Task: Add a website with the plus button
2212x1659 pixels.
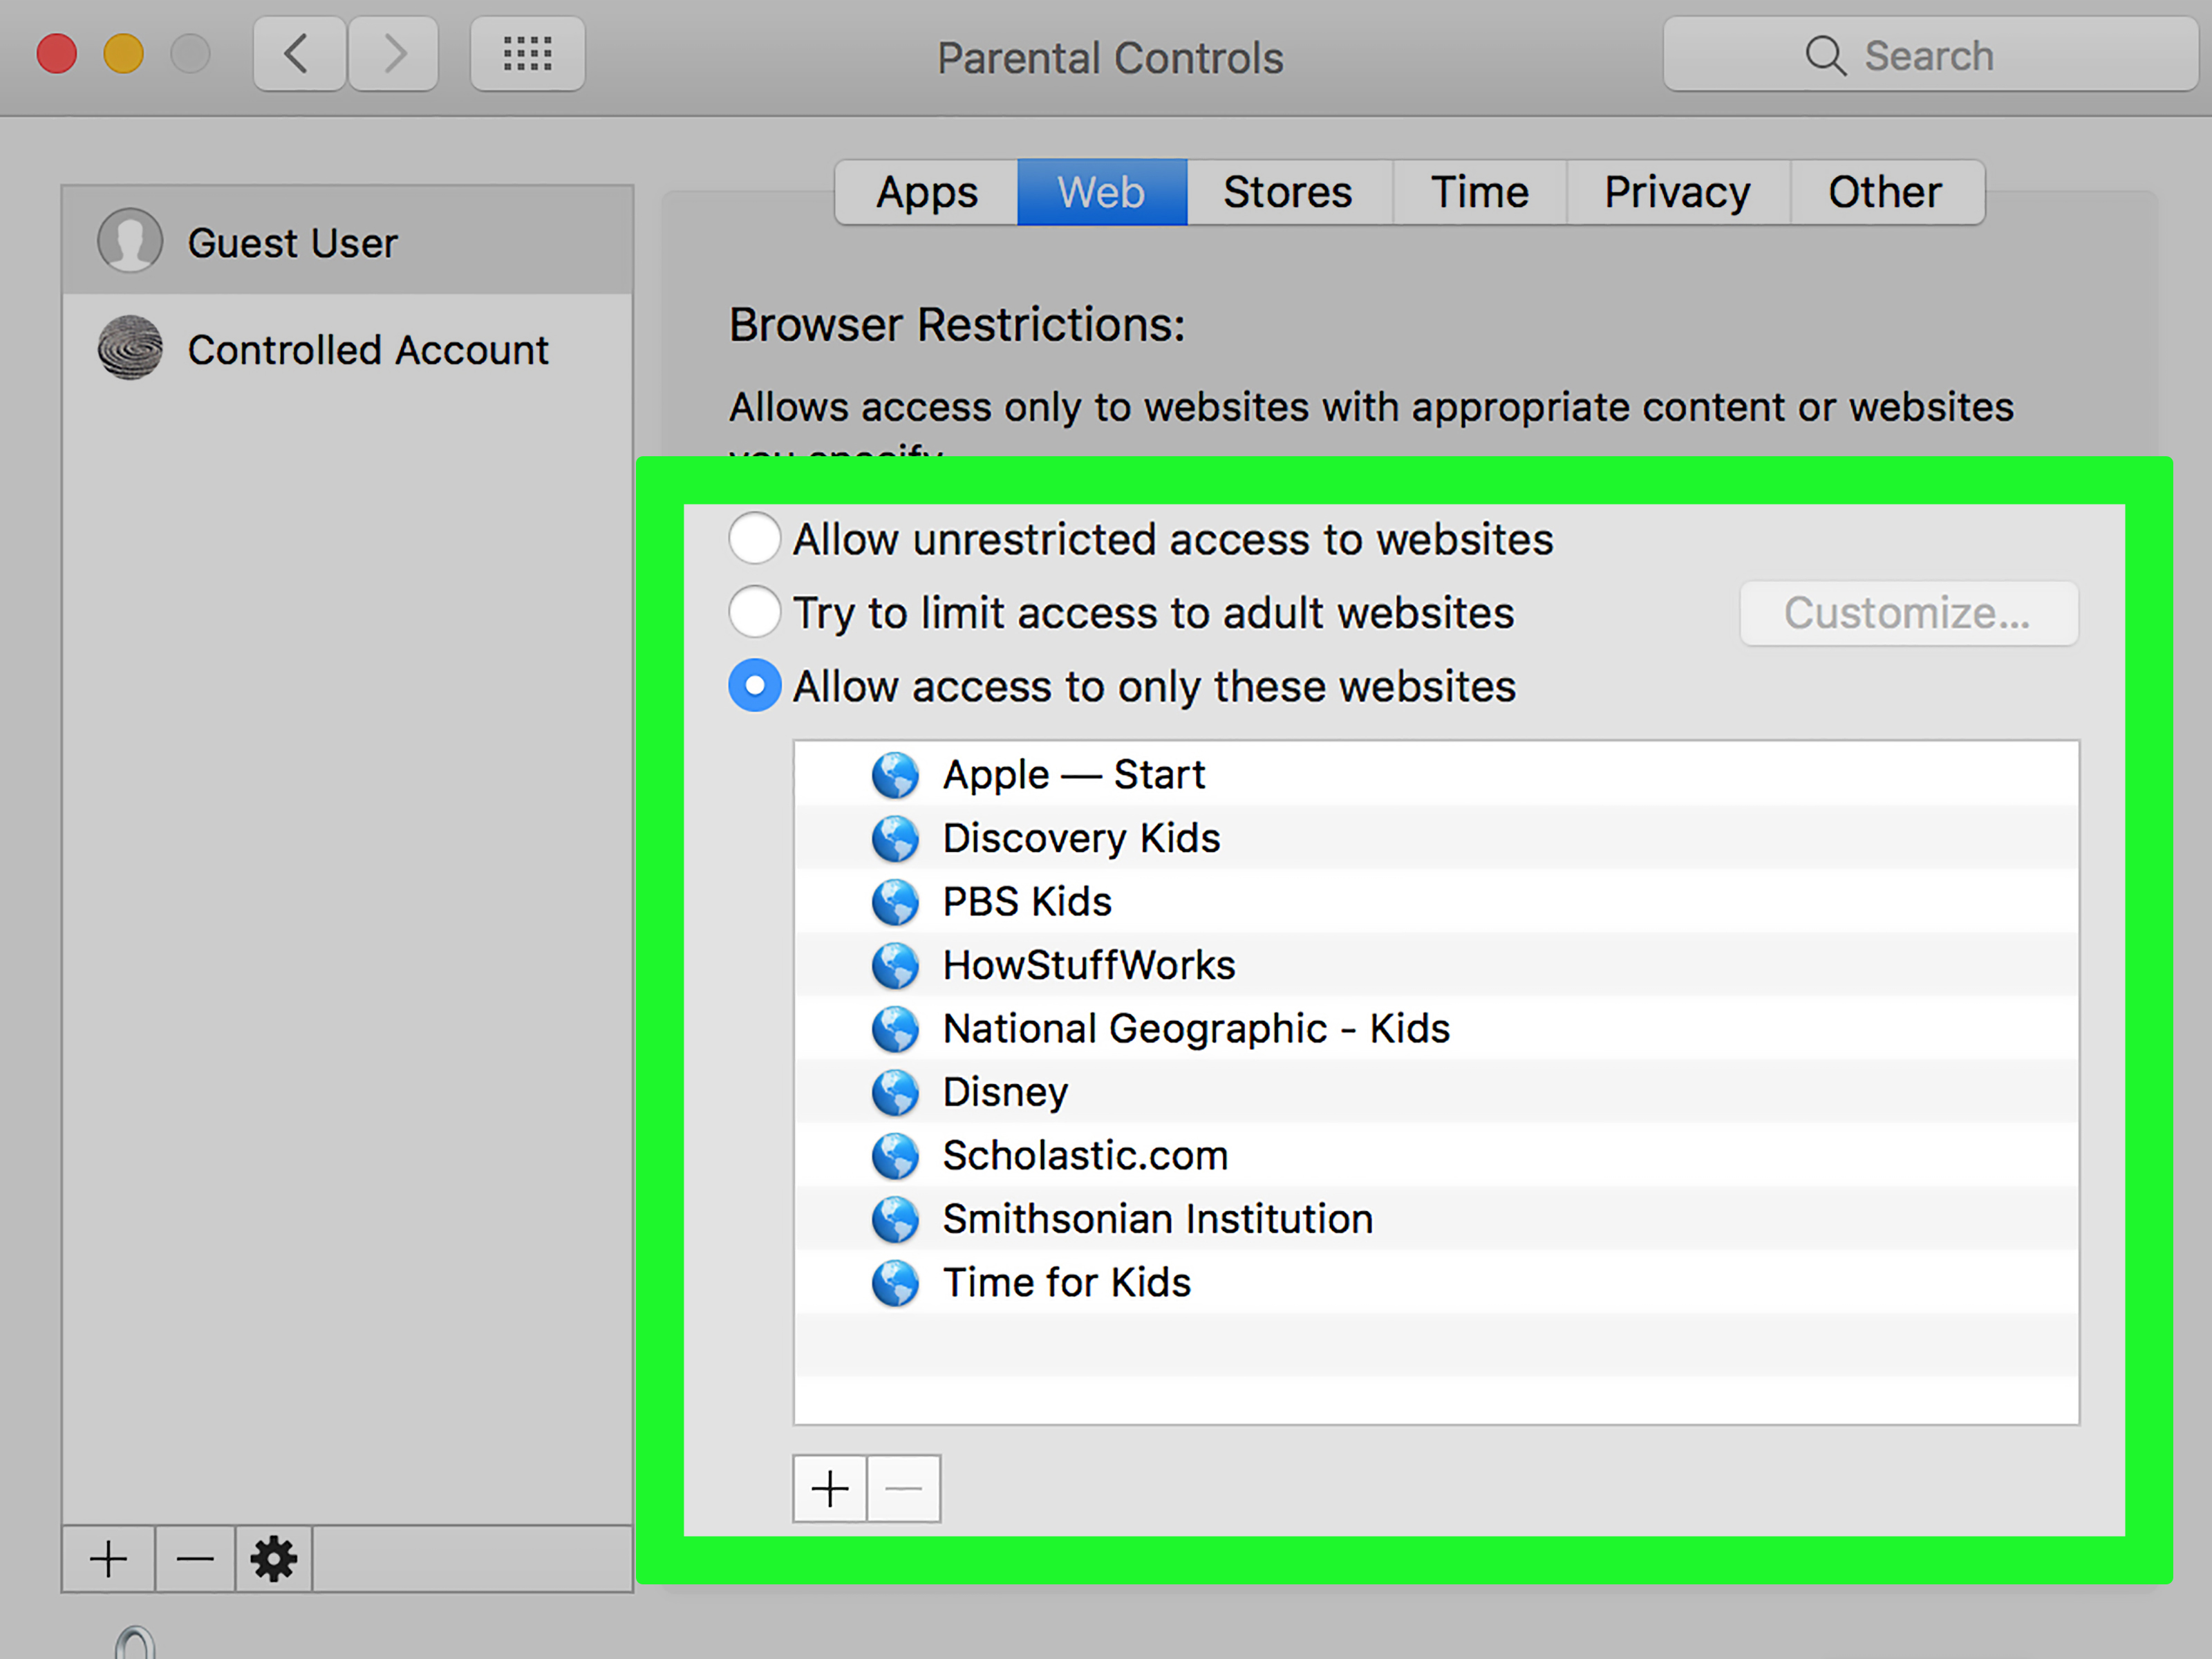Action: click(830, 1489)
